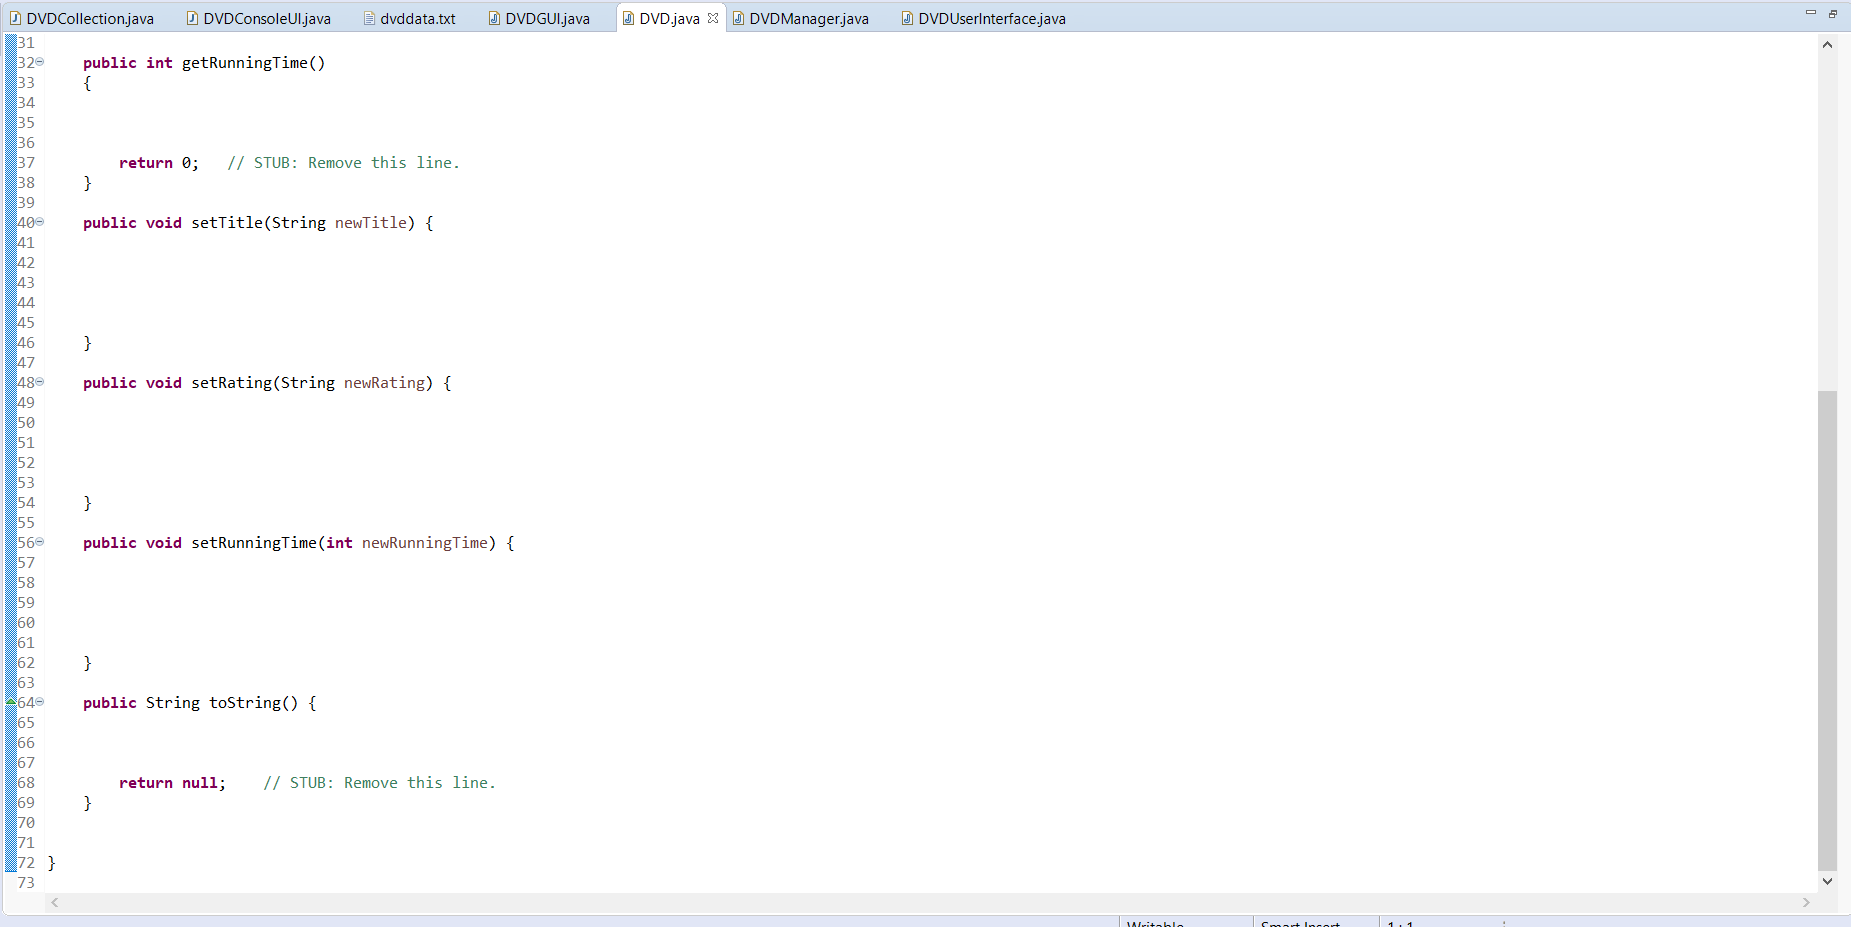This screenshot has width=1851, height=927.
Task: Click the horizontal scrollbar left arrow
Action: coord(55,902)
